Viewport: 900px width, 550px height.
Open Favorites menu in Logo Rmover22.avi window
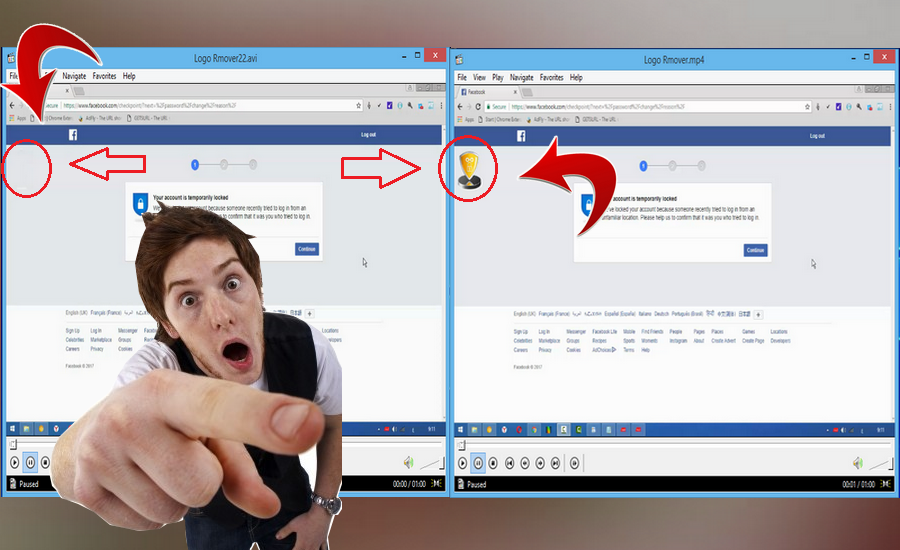click(104, 76)
